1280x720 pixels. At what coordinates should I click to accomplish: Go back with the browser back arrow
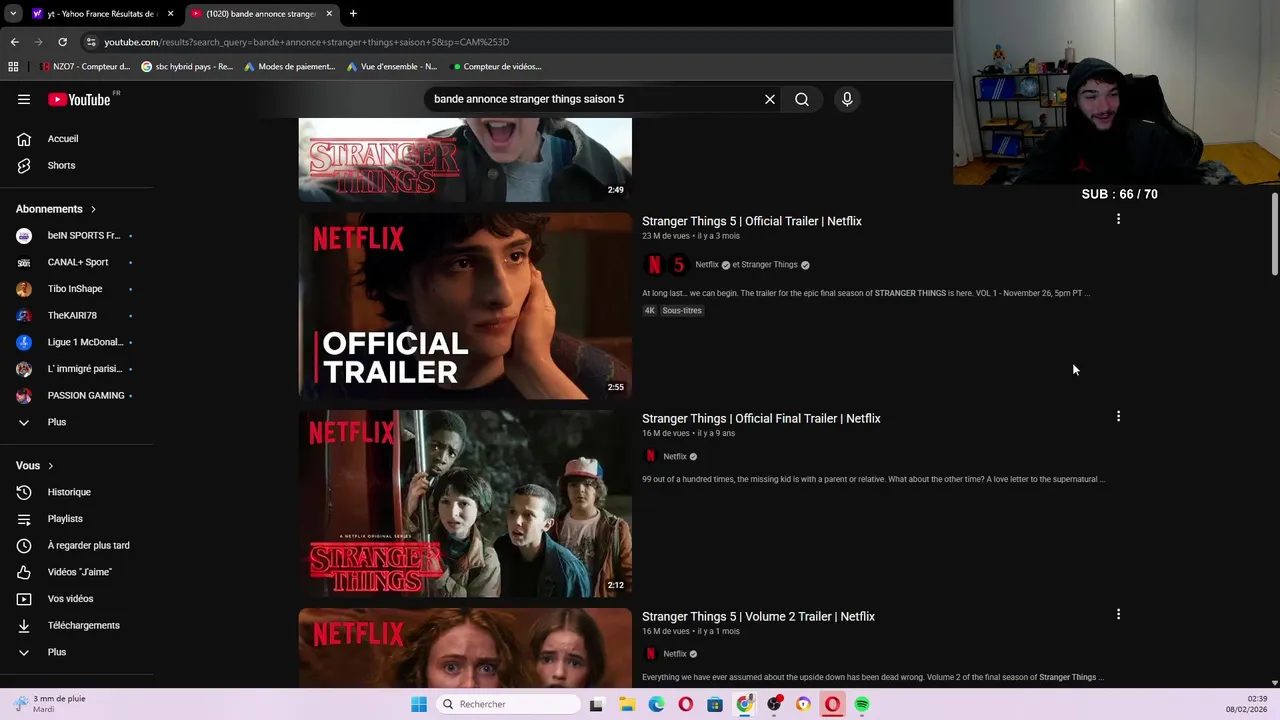tap(14, 42)
